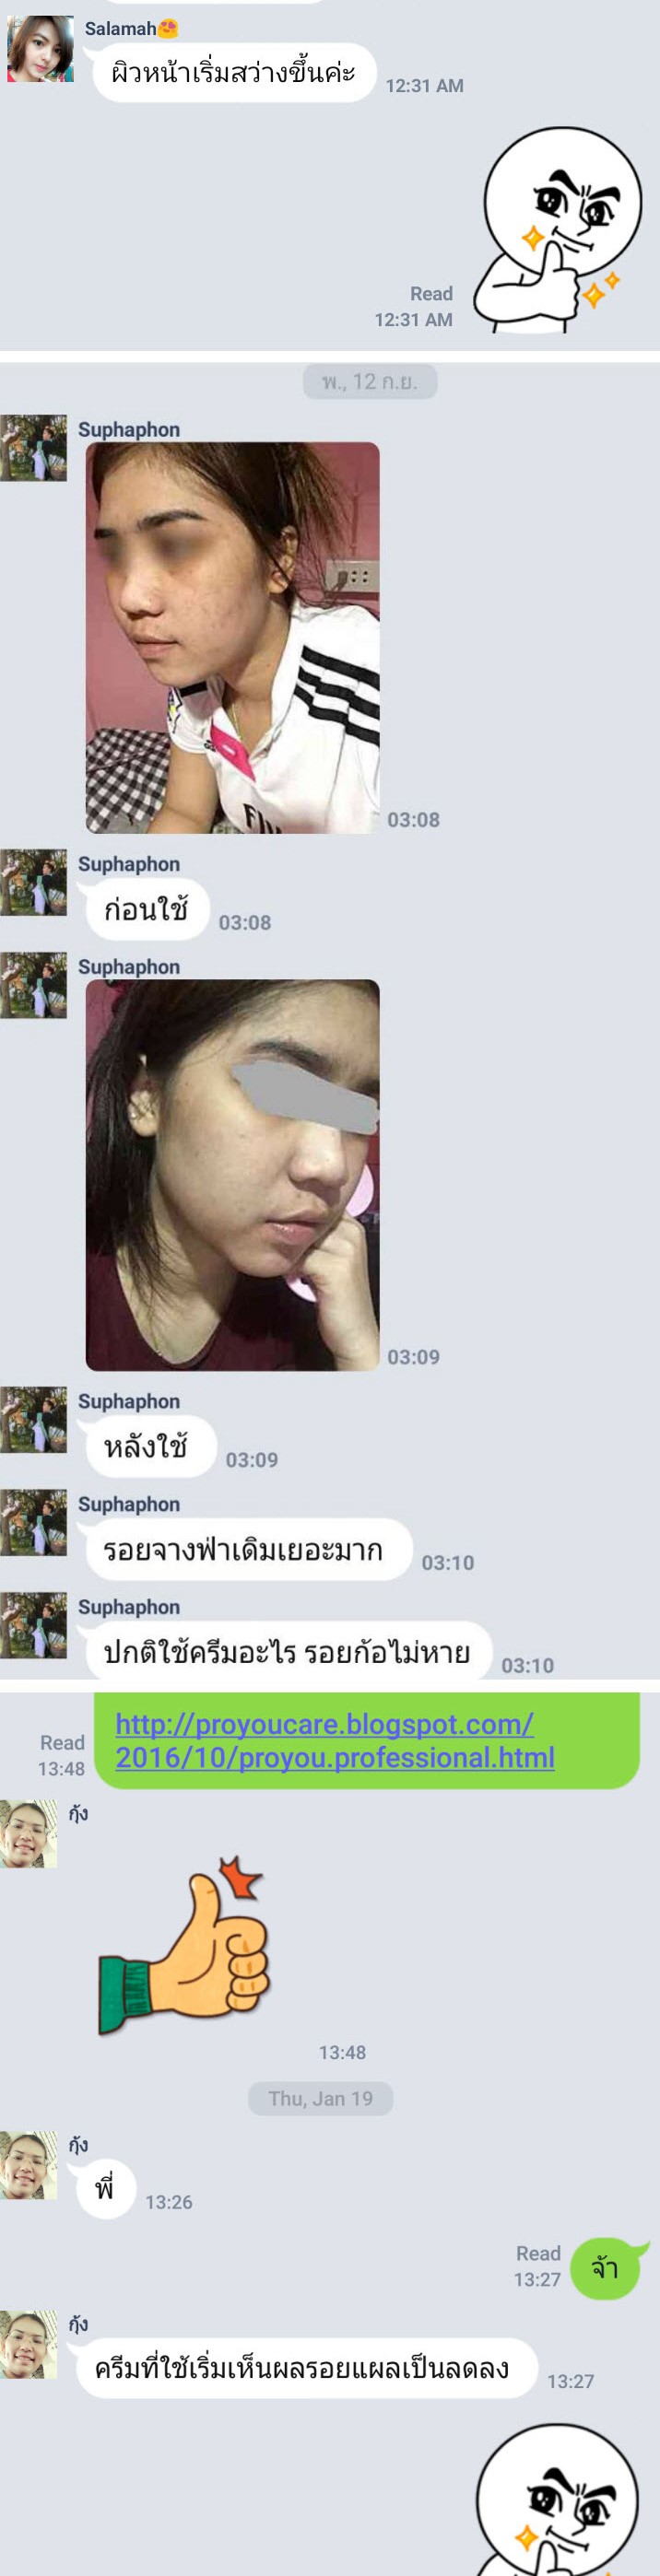This screenshot has height=2576, width=660.
Task: Open กุ้ง's avatar next to the thumbs-up sticker
Action: click(28, 1833)
